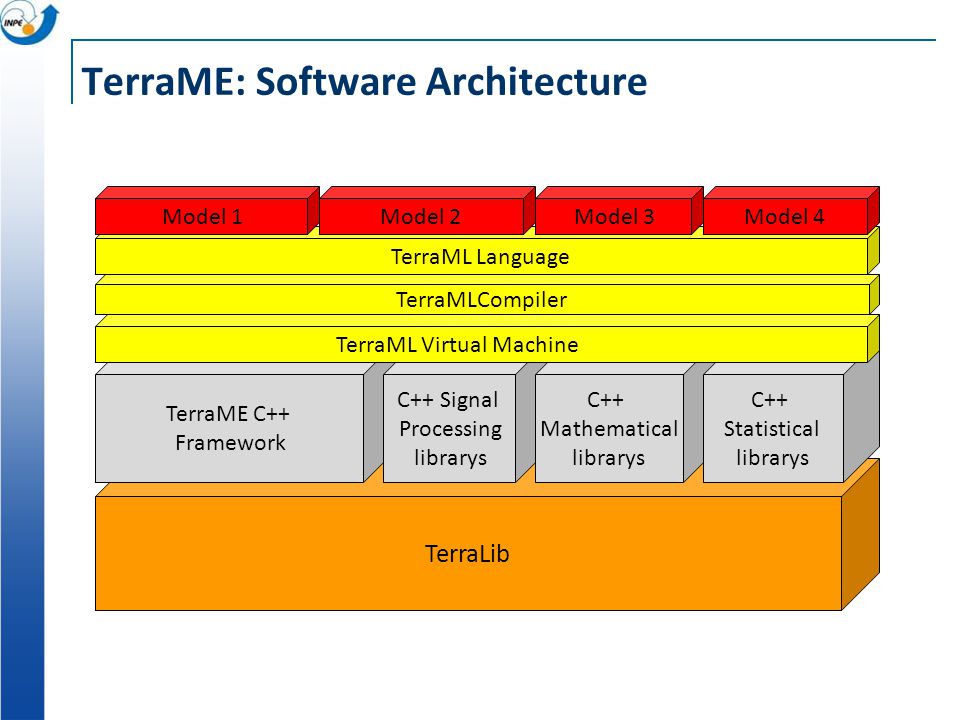Click the TerraME C++ Framework box
Screen dimensions: 960x720
tap(230, 428)
